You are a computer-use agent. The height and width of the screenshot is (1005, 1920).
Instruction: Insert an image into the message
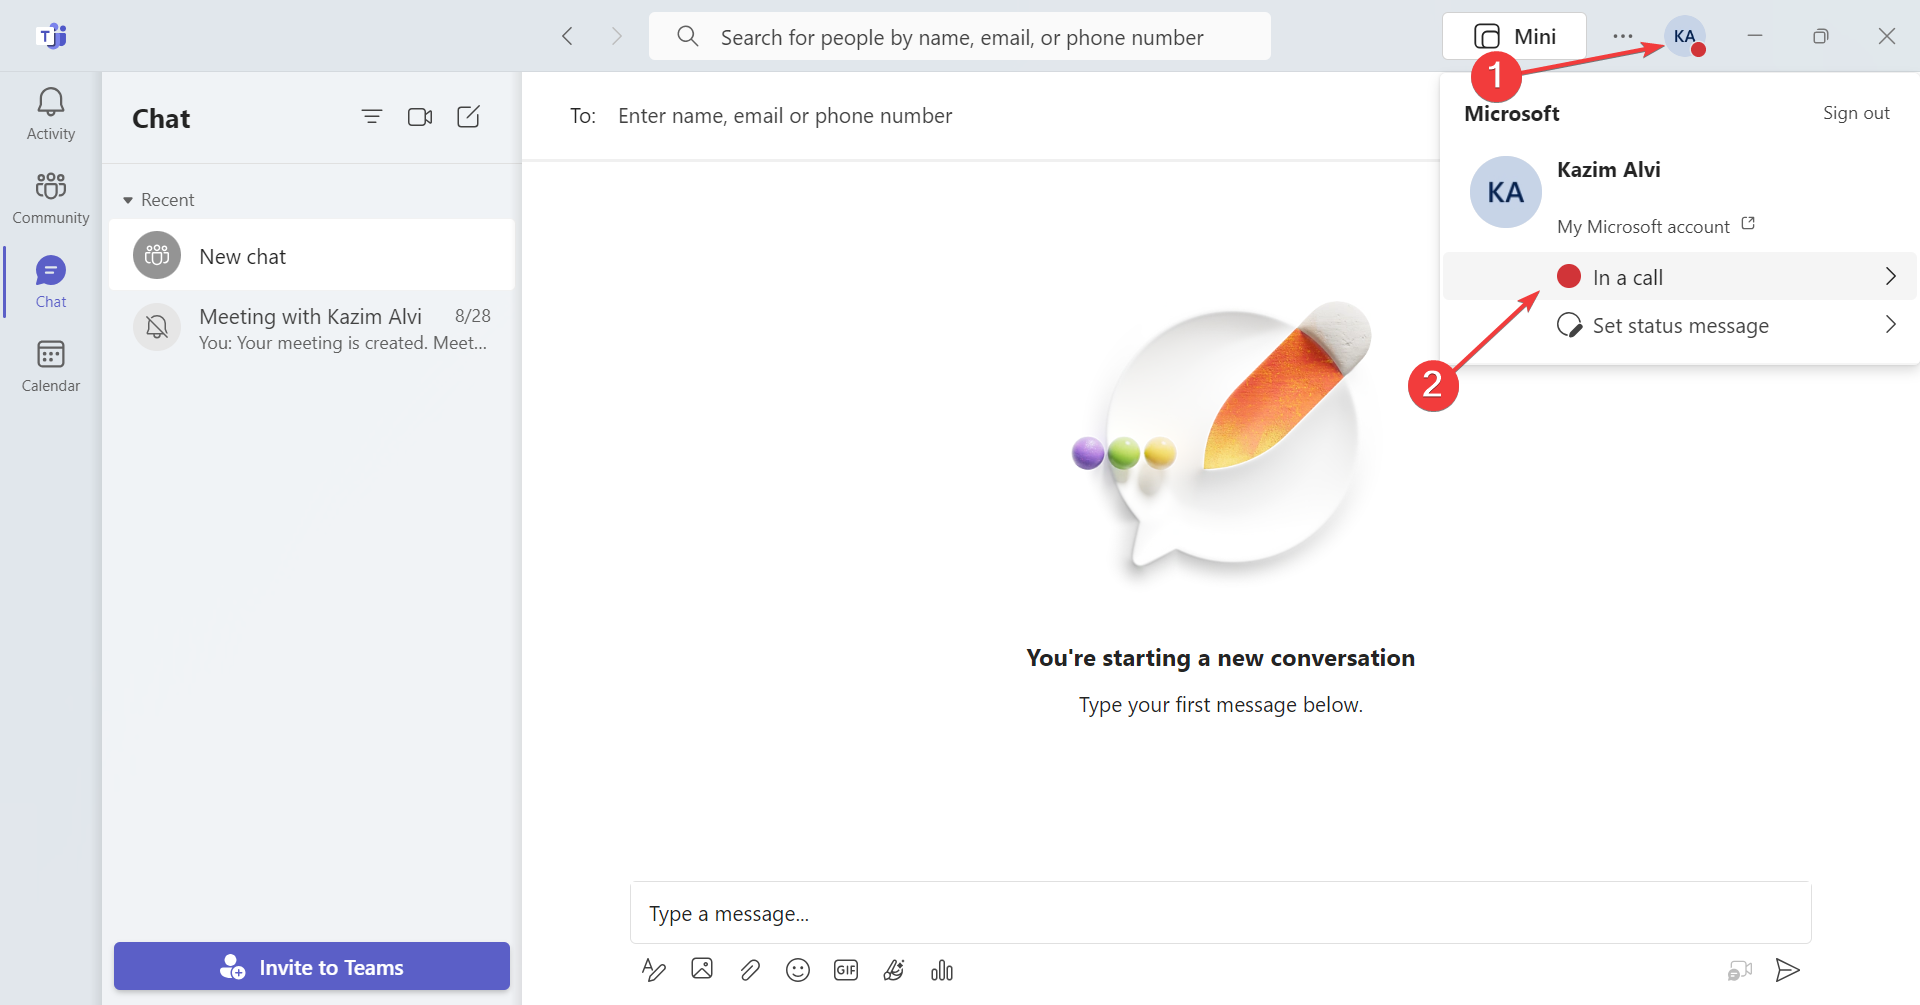(702, 969)
